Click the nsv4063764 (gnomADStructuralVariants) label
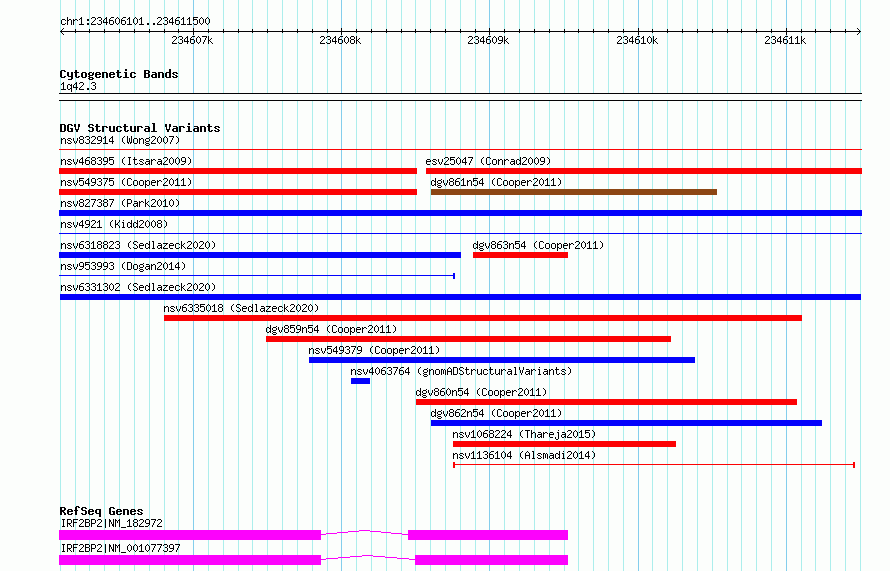Viewport: 890px width, 571px height. tap(461, 371)
